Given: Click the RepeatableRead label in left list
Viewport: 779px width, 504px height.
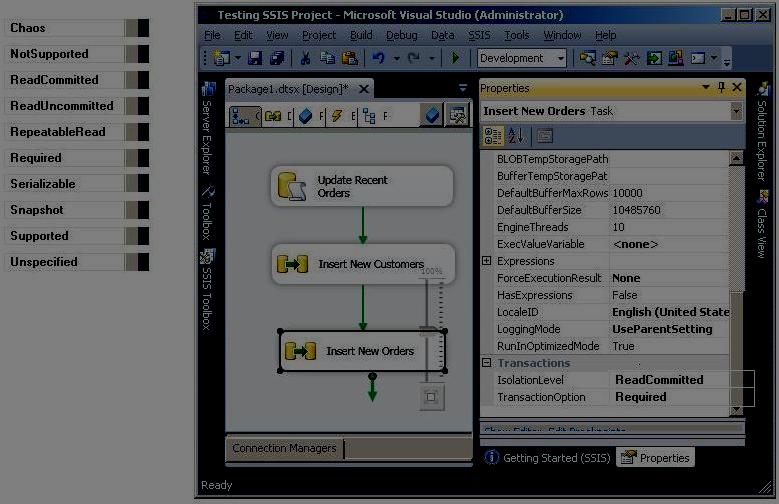Looking at the screenshot, I should [58, 132].
